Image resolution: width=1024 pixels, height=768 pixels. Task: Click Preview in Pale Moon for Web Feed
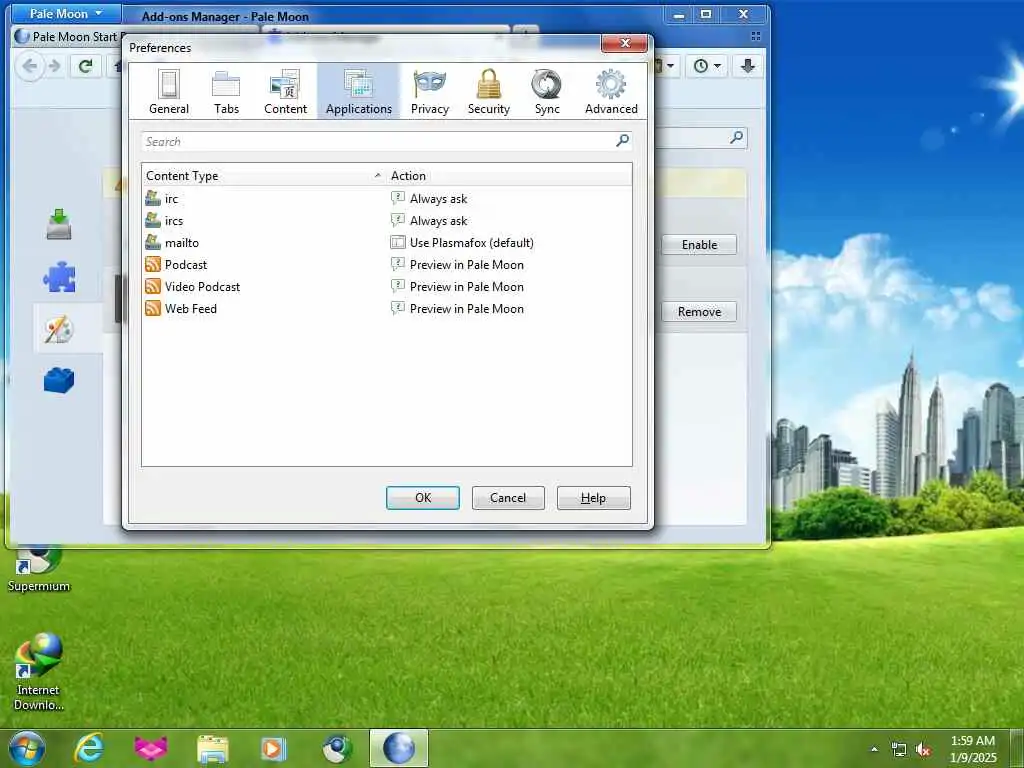tap(466, 309)
